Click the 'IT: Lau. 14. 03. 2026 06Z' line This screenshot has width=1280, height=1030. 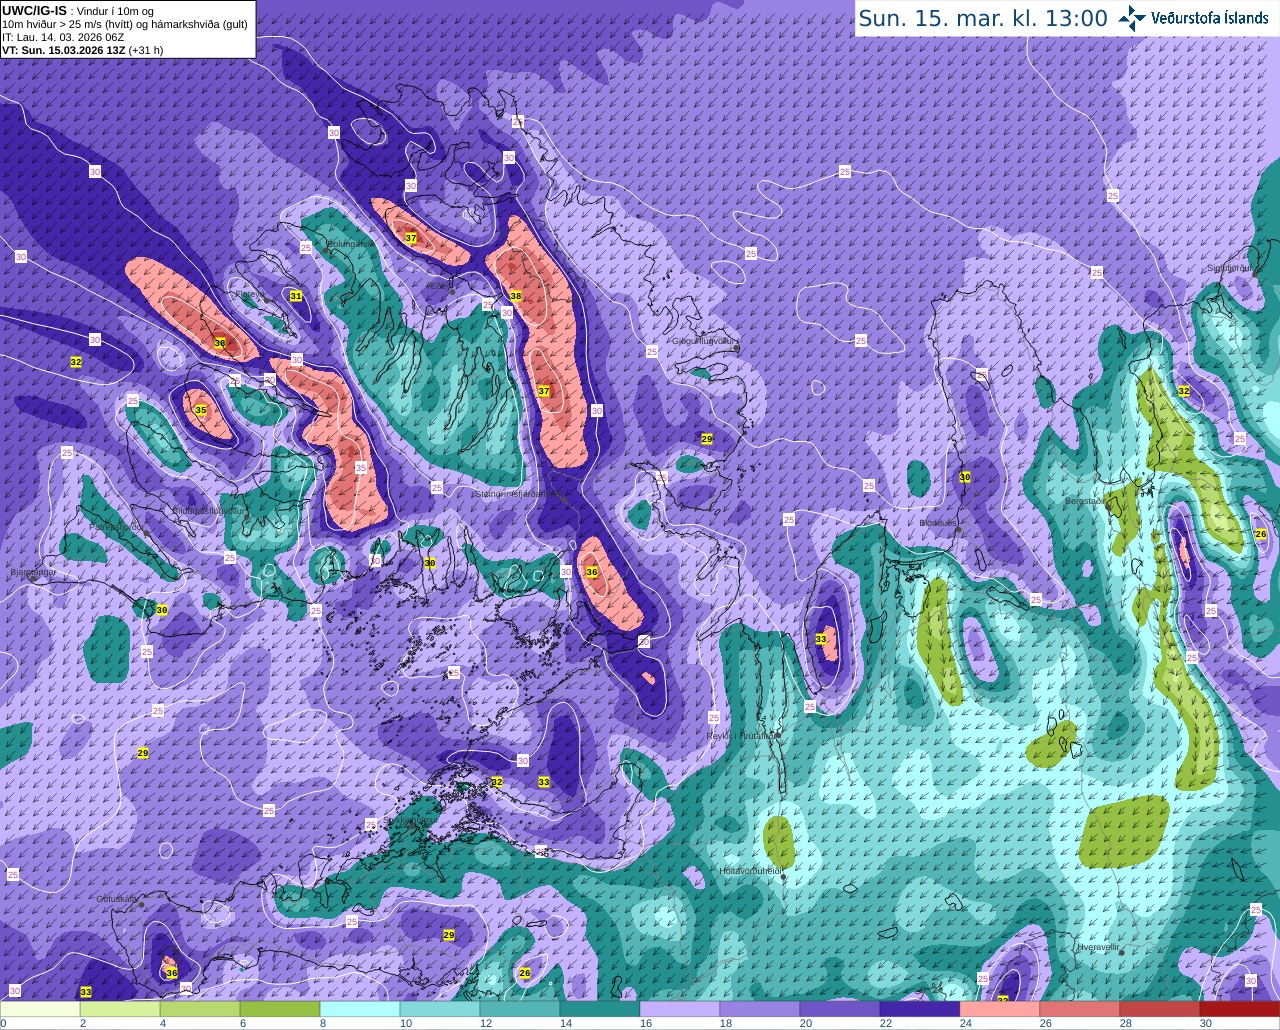click(x=63, y=37)
